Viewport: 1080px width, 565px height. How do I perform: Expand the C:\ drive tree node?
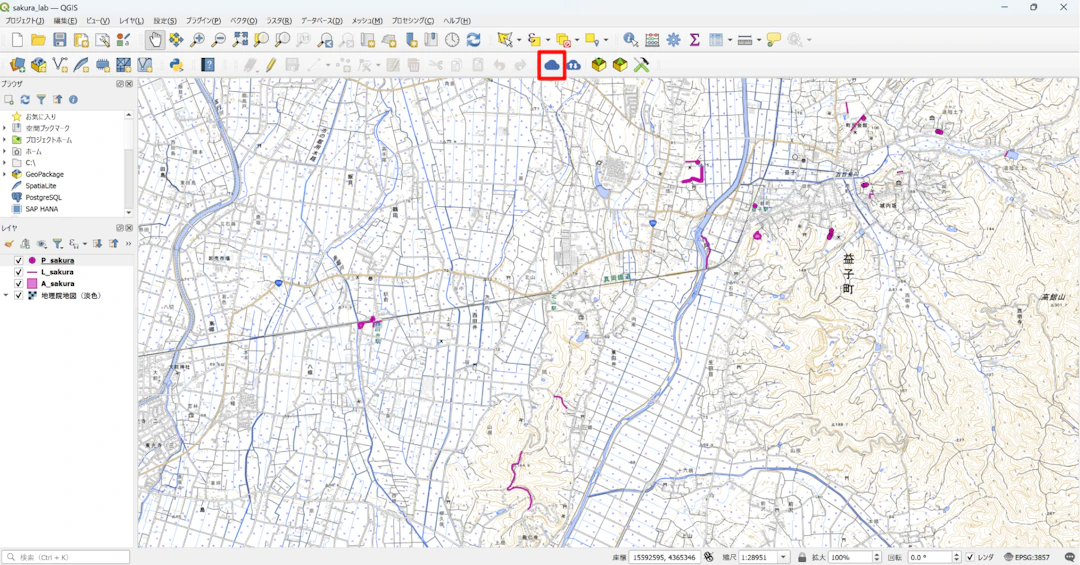coord(5,163)
